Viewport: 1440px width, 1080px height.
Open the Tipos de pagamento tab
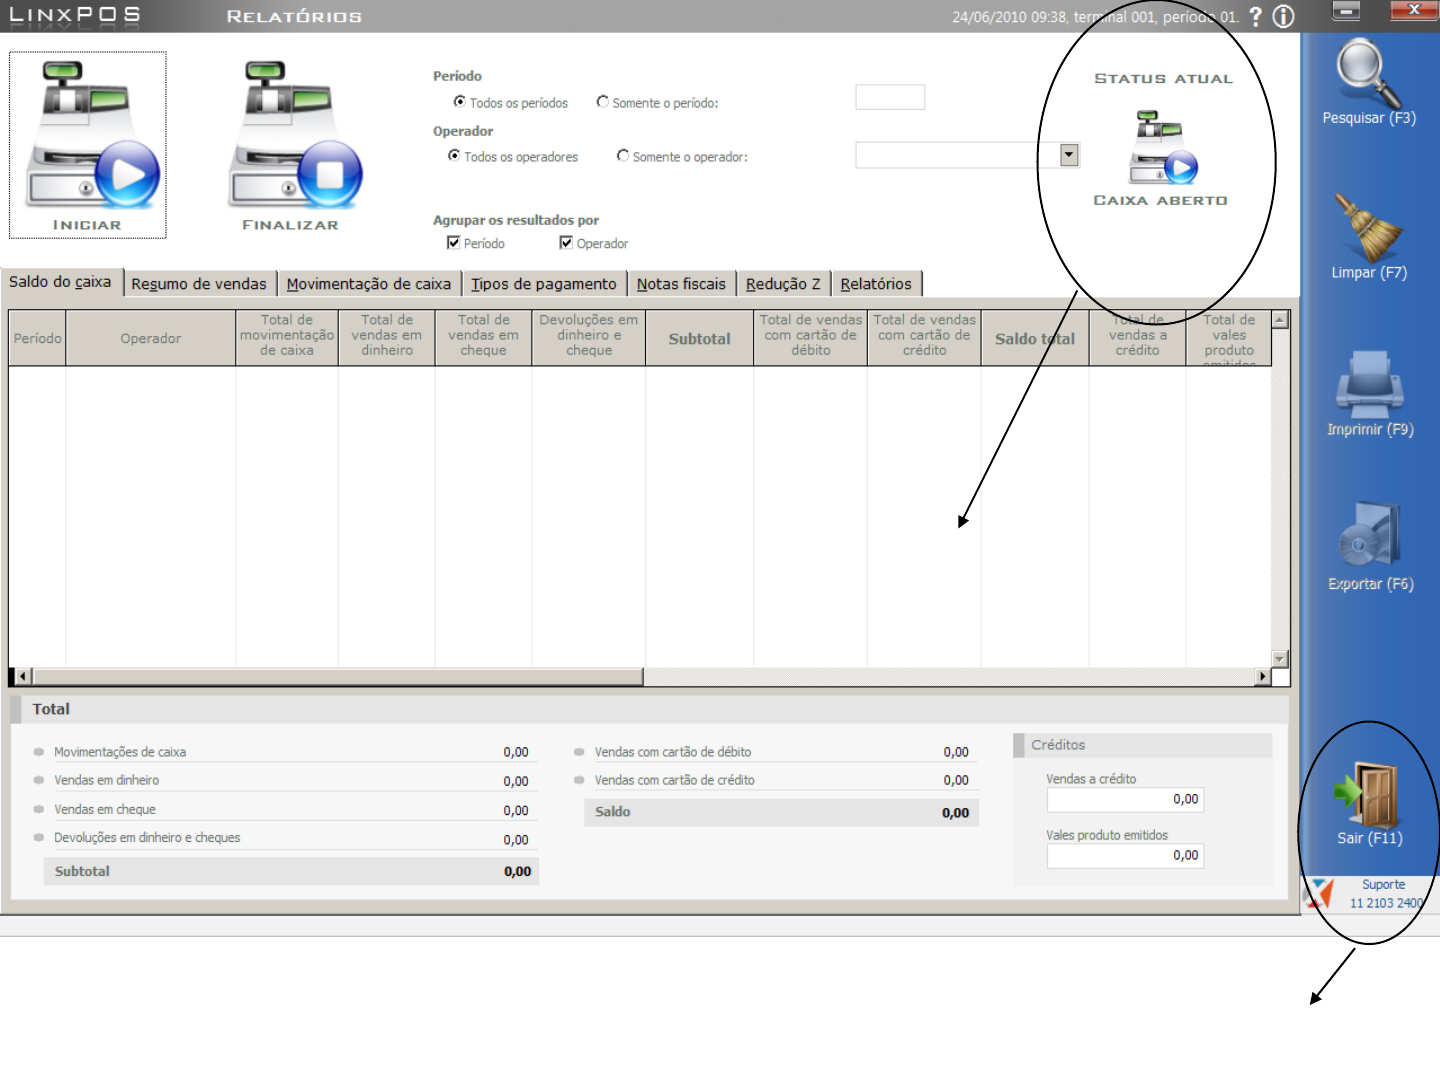click(x=544, y=284)
